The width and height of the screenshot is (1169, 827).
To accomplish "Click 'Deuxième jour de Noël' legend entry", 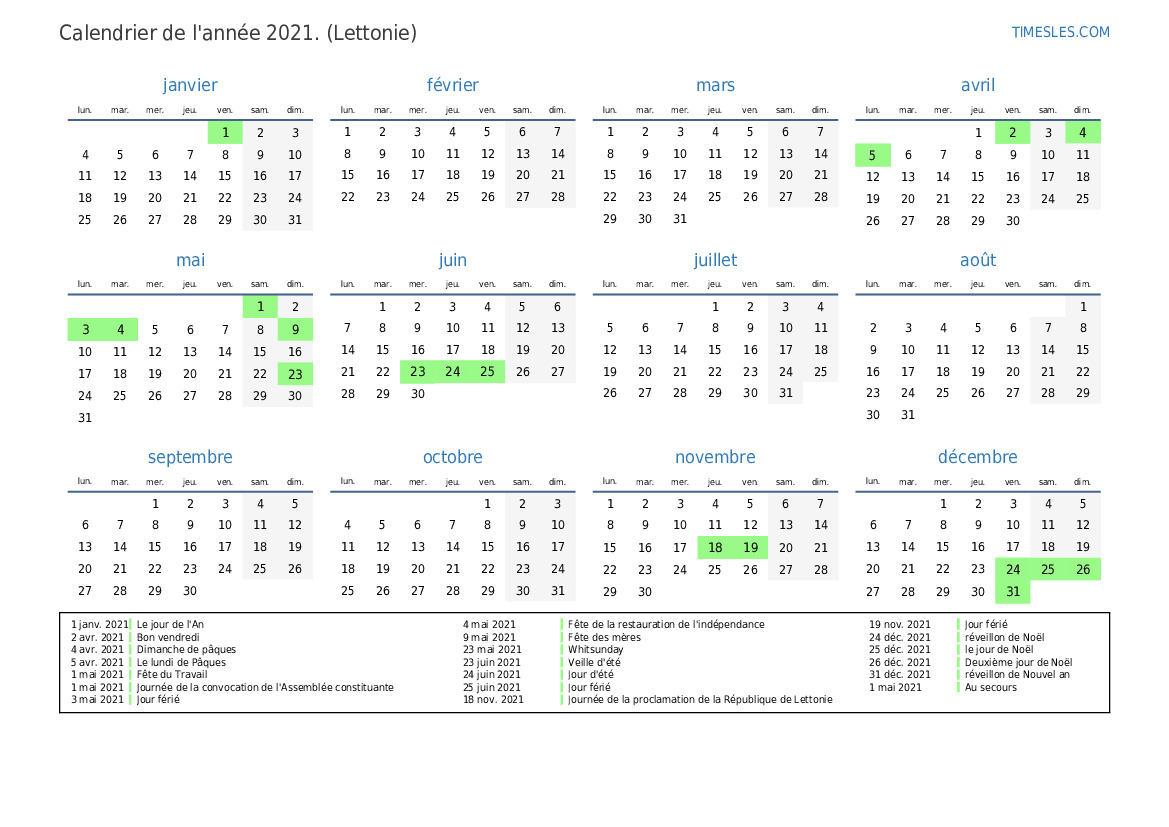I will click(1018, 662).
